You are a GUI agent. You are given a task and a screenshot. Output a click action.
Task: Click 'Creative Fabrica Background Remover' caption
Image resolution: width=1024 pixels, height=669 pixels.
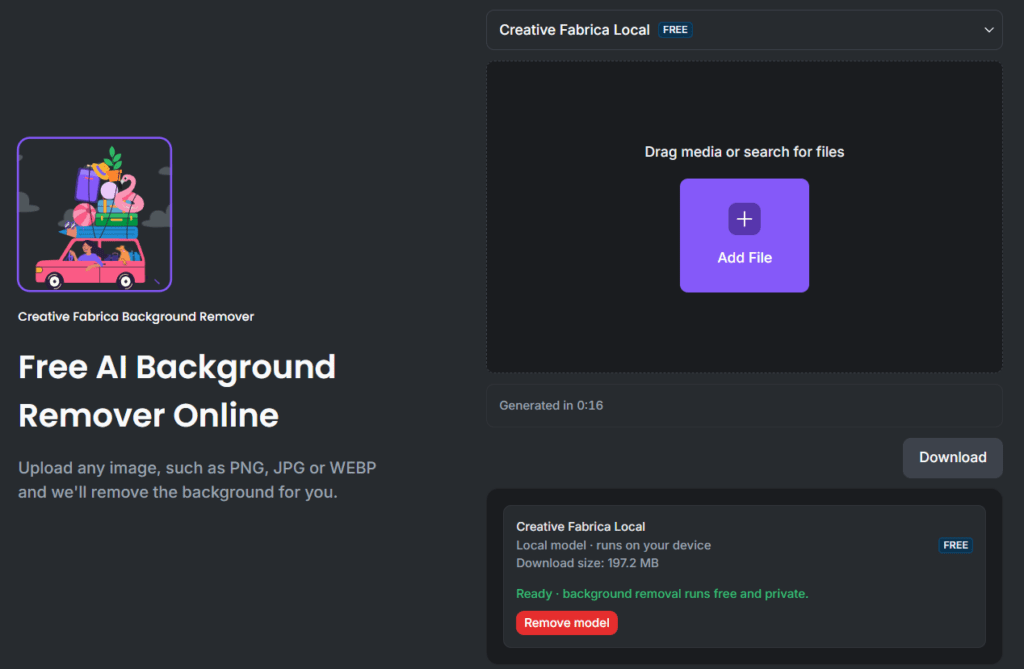pos(136,317)
